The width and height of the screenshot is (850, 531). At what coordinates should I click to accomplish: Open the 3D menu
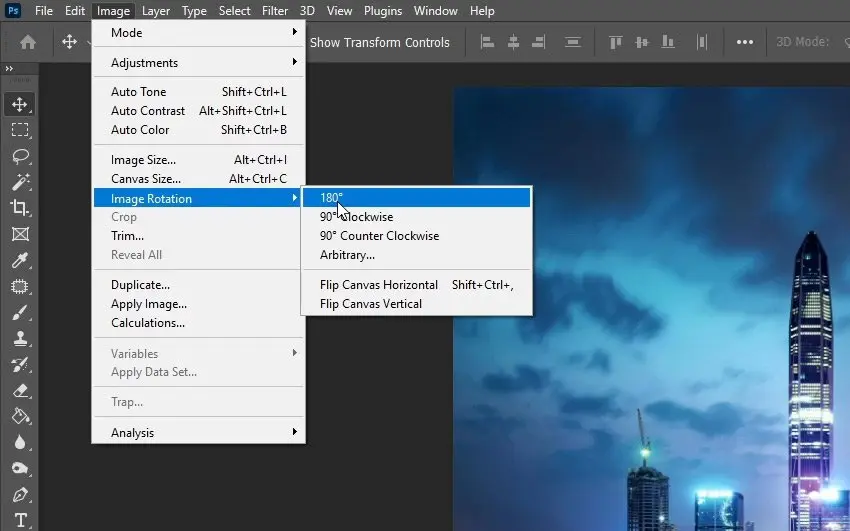click(307, 11)
